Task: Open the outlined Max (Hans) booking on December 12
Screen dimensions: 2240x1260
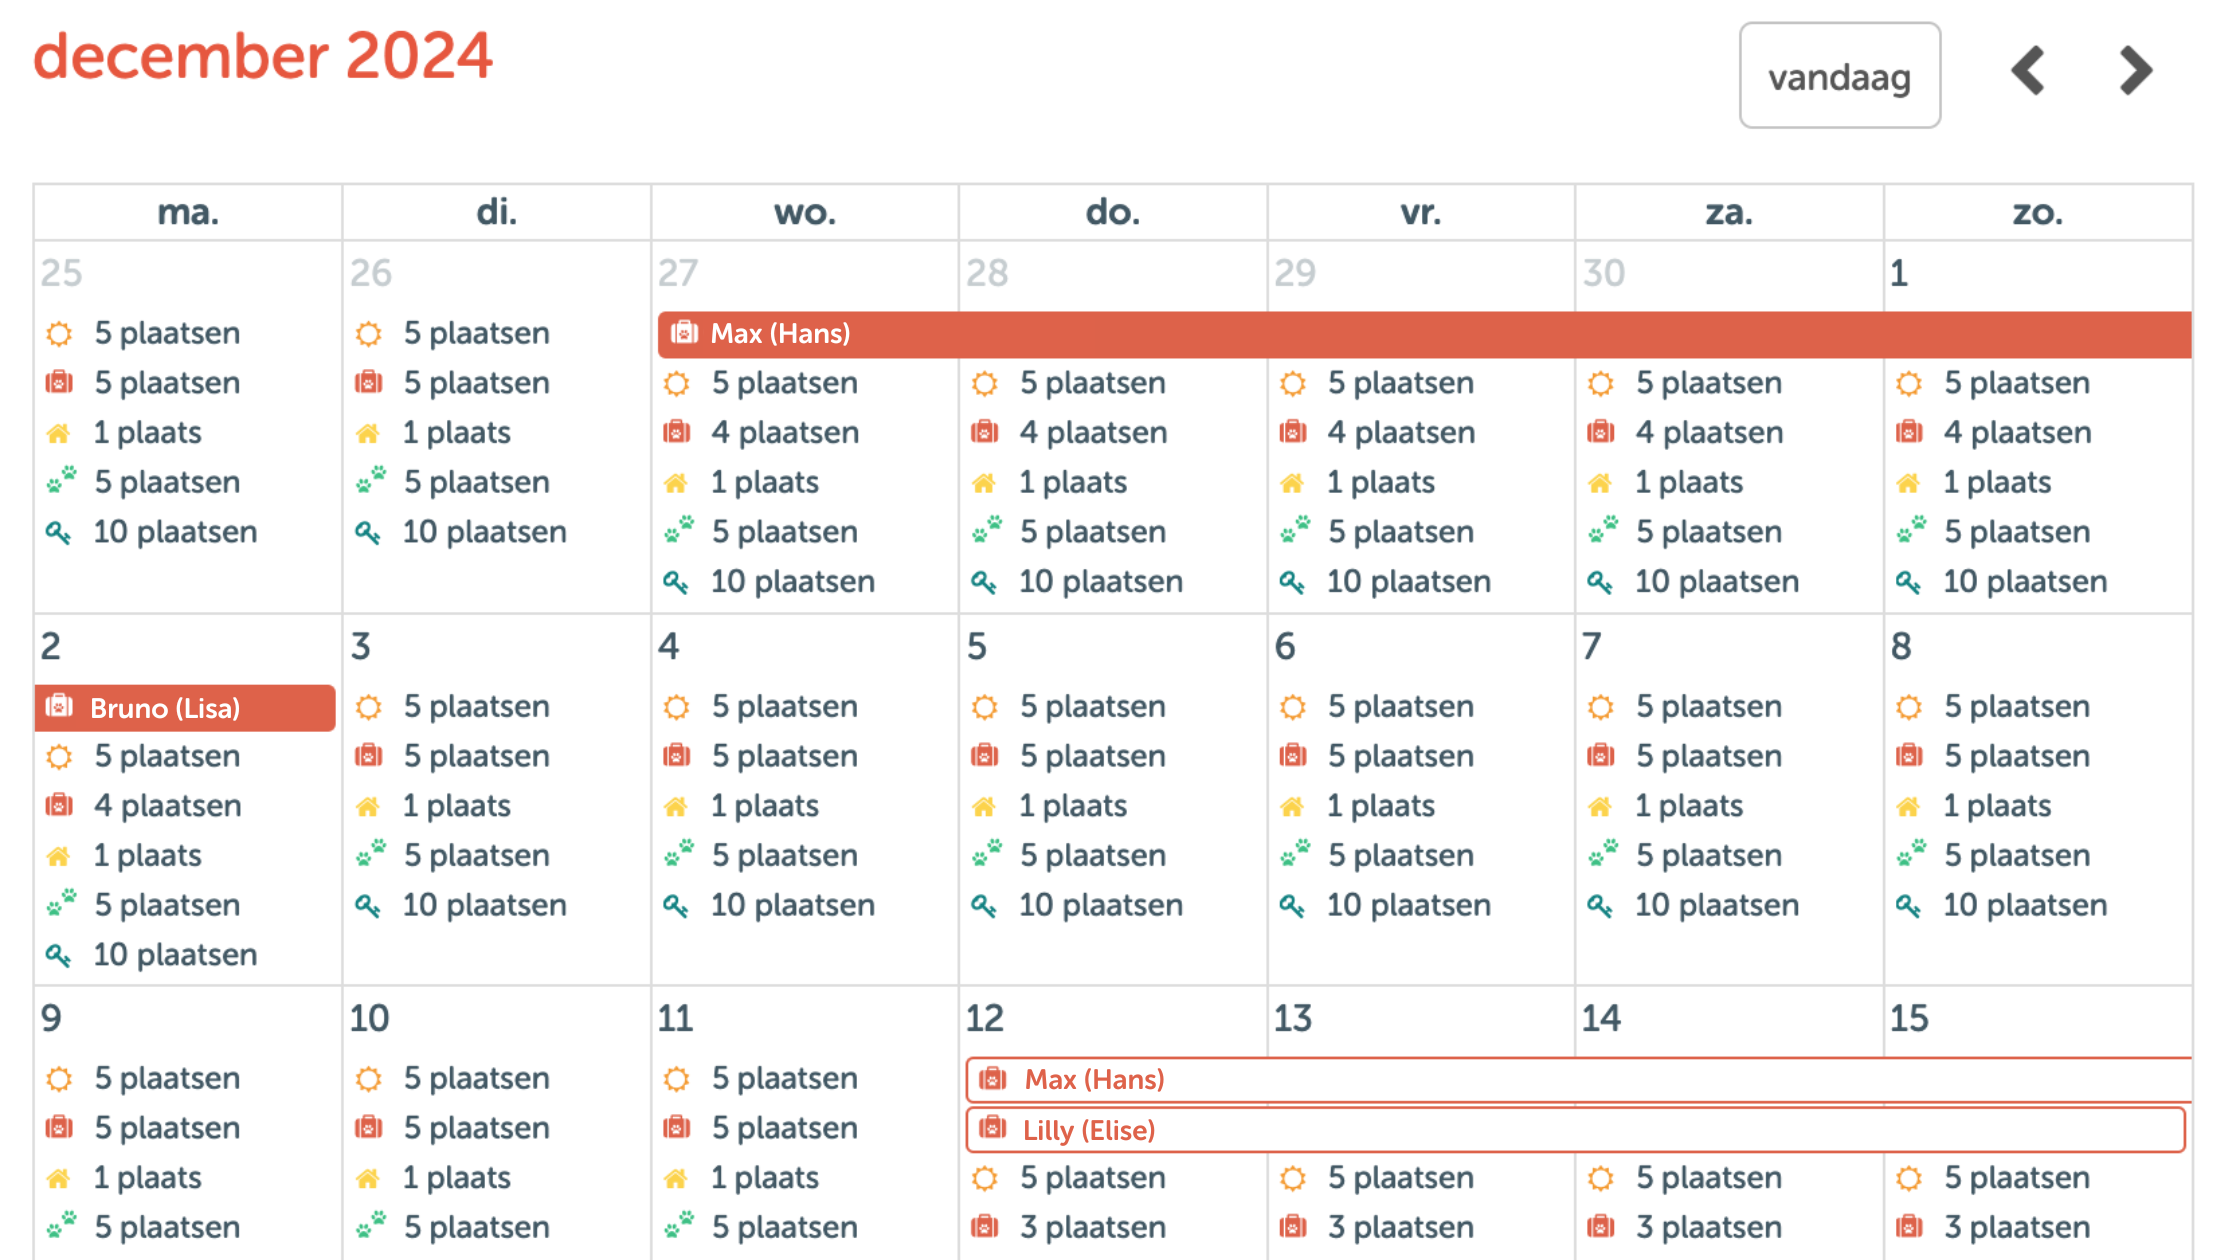Action: point(1578,1080)
